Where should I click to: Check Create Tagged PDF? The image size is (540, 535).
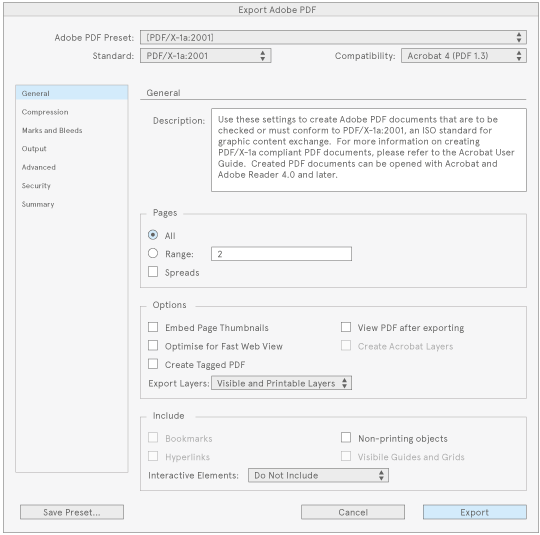153,364
